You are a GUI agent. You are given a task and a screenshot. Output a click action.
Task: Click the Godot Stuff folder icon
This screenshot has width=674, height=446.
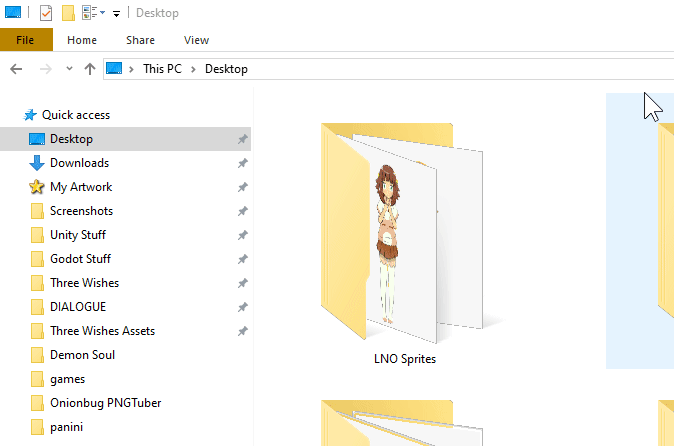pos(37,259)
